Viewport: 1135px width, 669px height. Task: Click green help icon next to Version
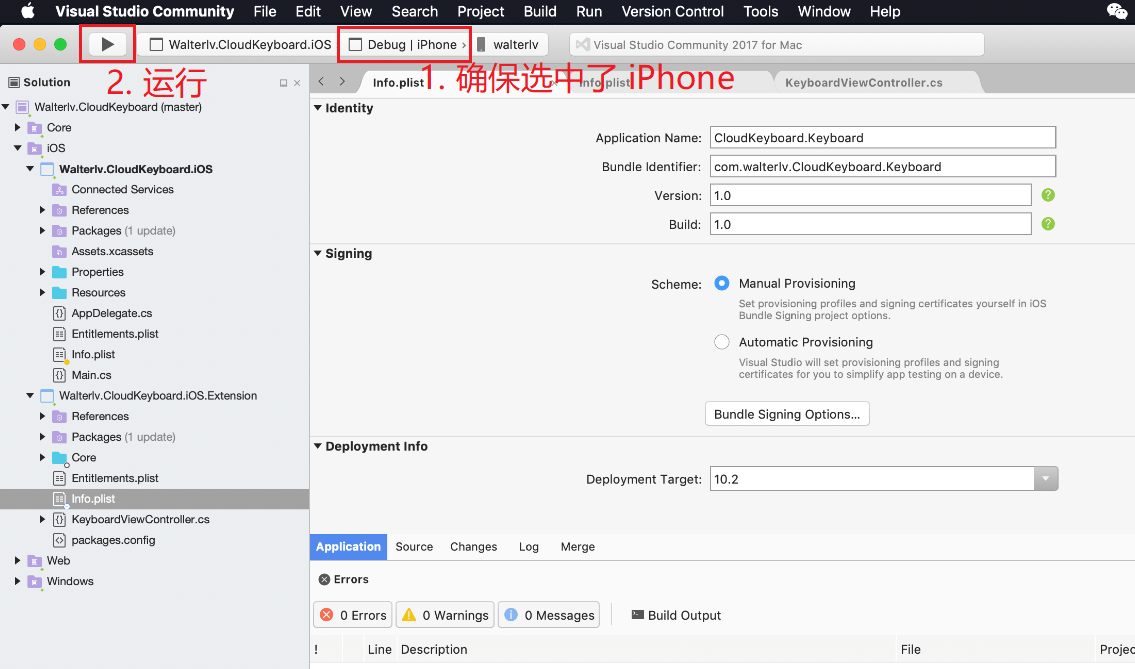tap(1048, 195)
